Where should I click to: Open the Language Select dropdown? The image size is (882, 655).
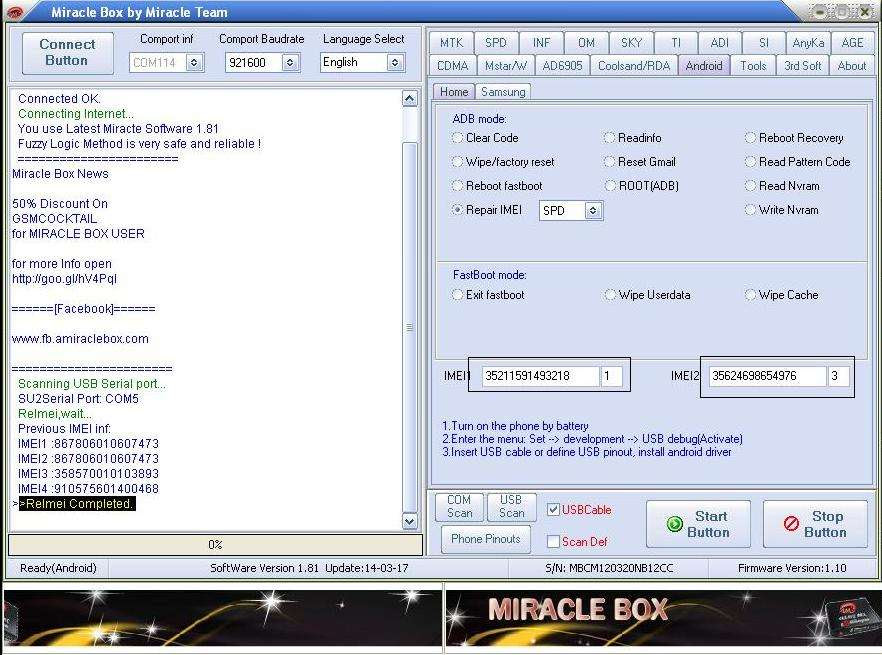[x=395, y=62]
